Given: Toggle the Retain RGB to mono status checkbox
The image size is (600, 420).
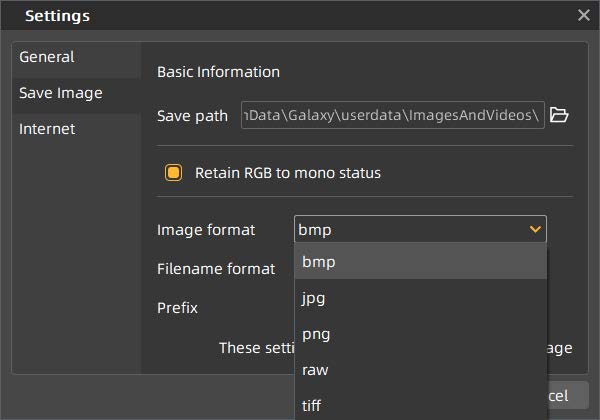Looking at the screenshot, I should (174, 173).
